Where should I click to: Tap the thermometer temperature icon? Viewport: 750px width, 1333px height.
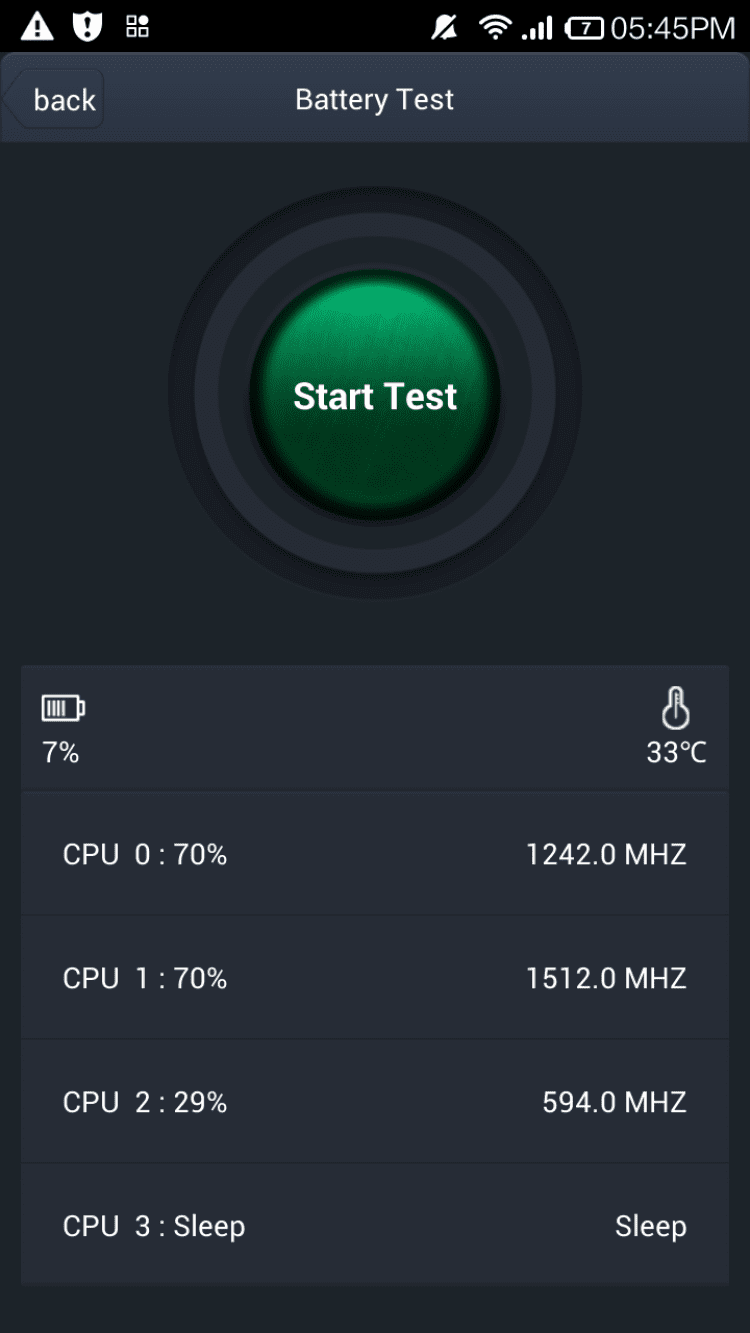676,708
